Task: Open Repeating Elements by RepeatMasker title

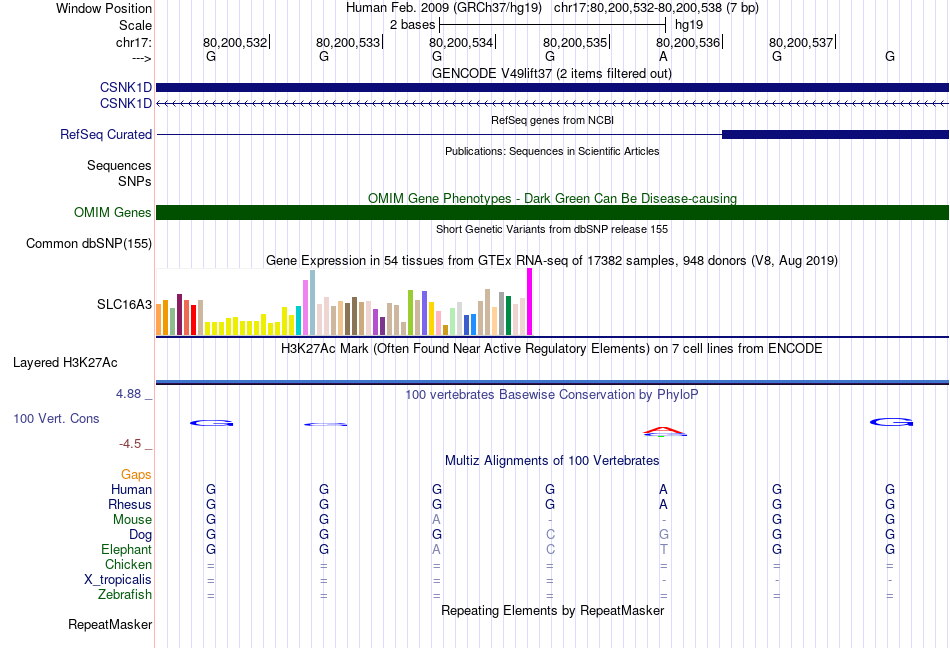Action: point(552,610)
